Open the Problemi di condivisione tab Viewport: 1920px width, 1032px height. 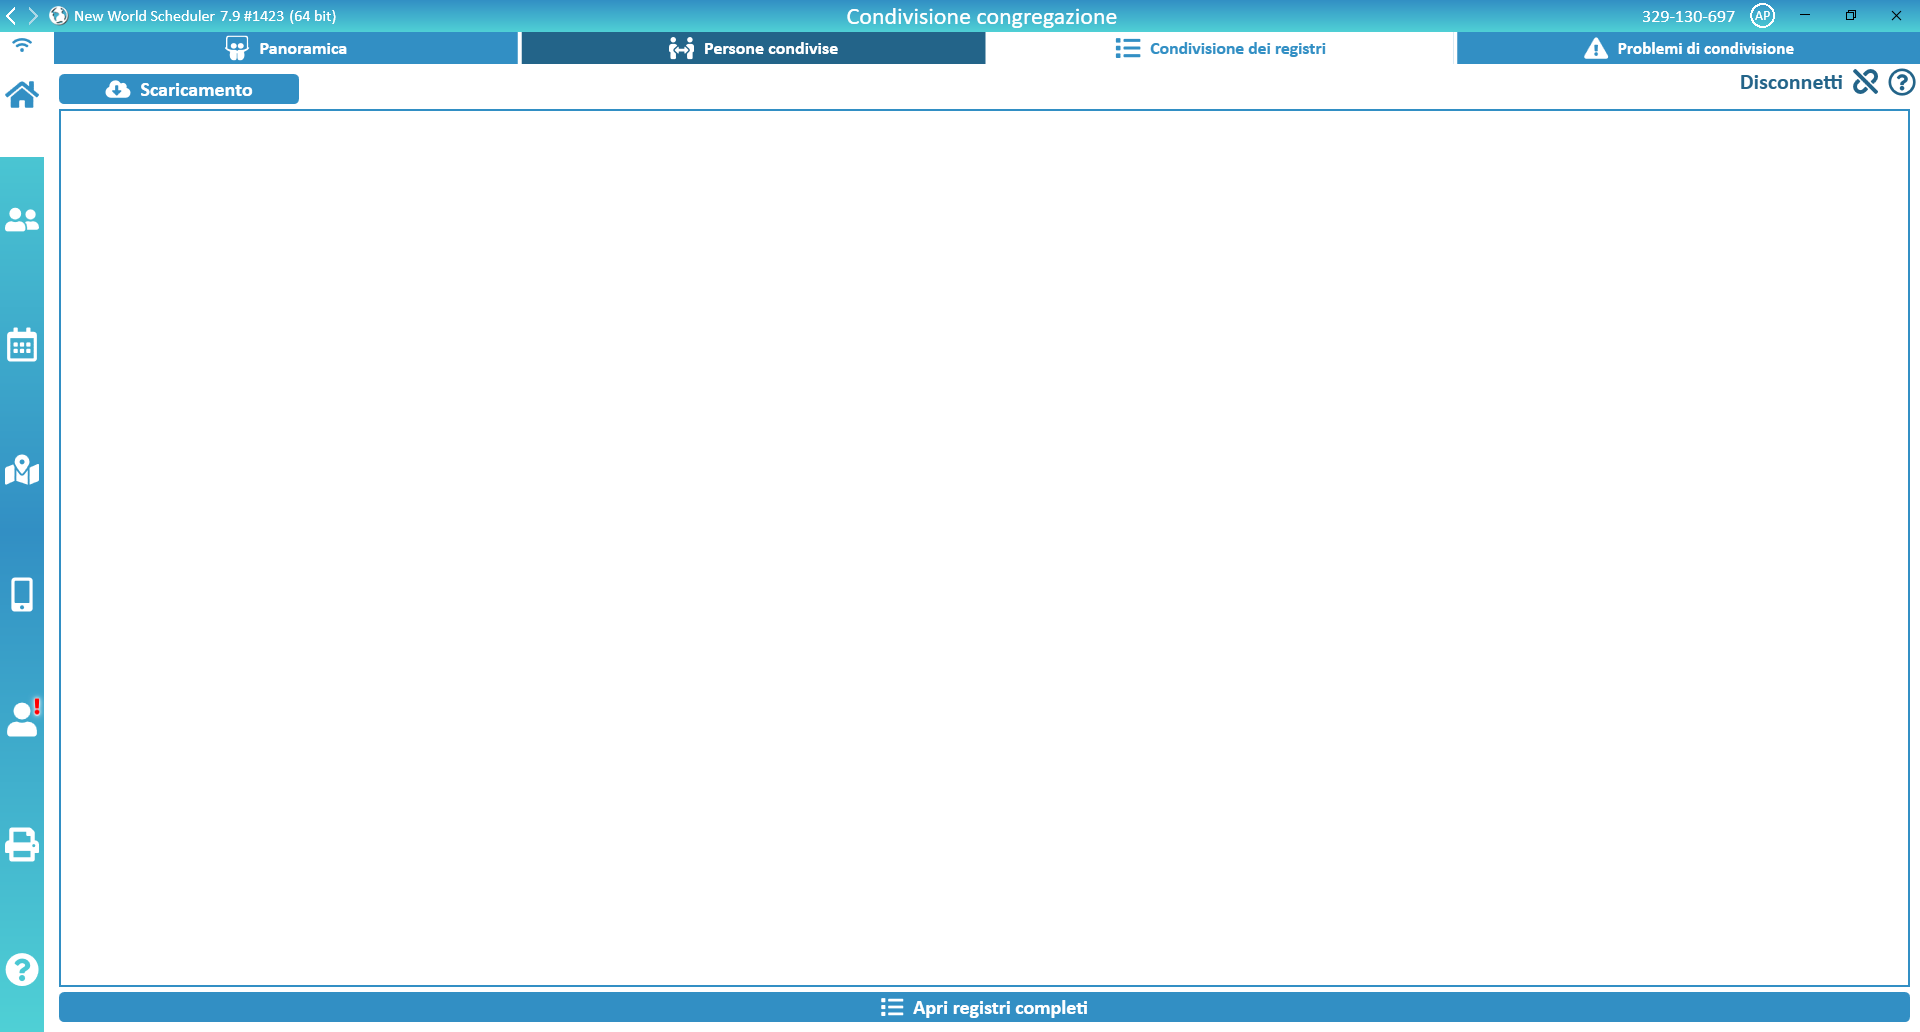(x=1688, y=48)
